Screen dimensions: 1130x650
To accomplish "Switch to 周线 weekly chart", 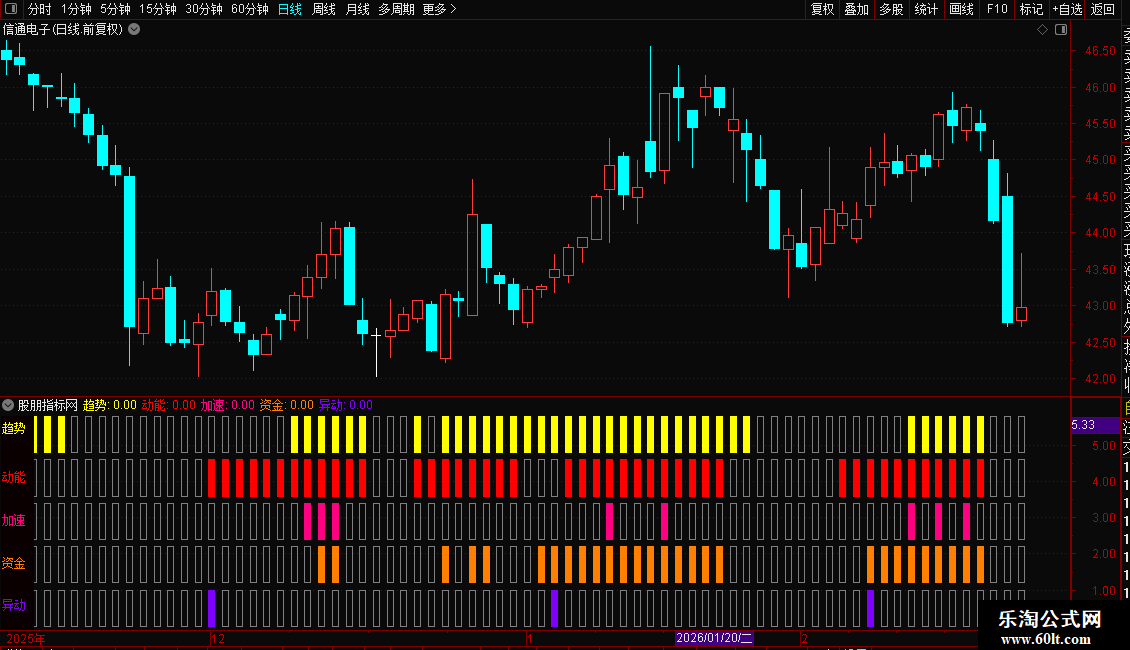I will (324, 9).
